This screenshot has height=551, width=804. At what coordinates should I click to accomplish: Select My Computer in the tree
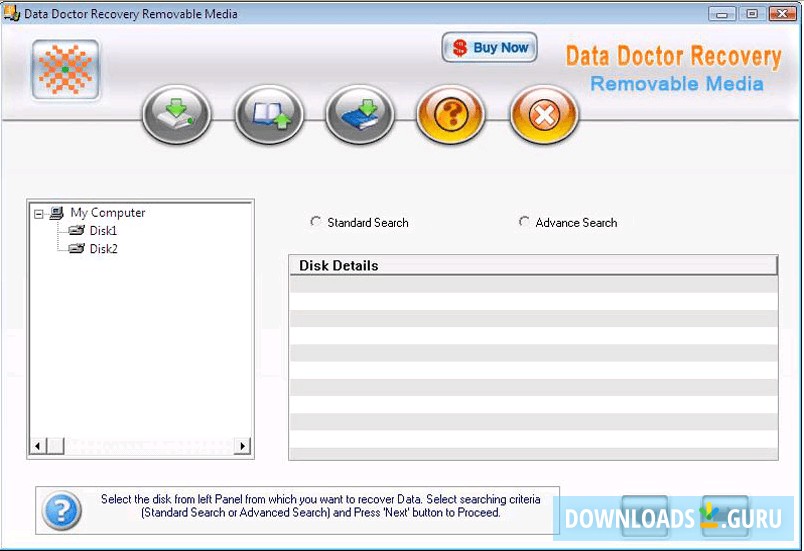click(108, 213)
